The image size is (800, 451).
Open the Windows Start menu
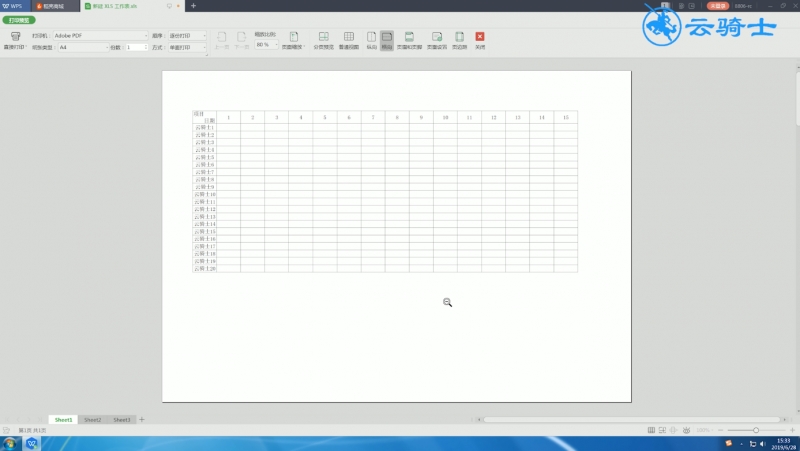(x=9, y=443)
